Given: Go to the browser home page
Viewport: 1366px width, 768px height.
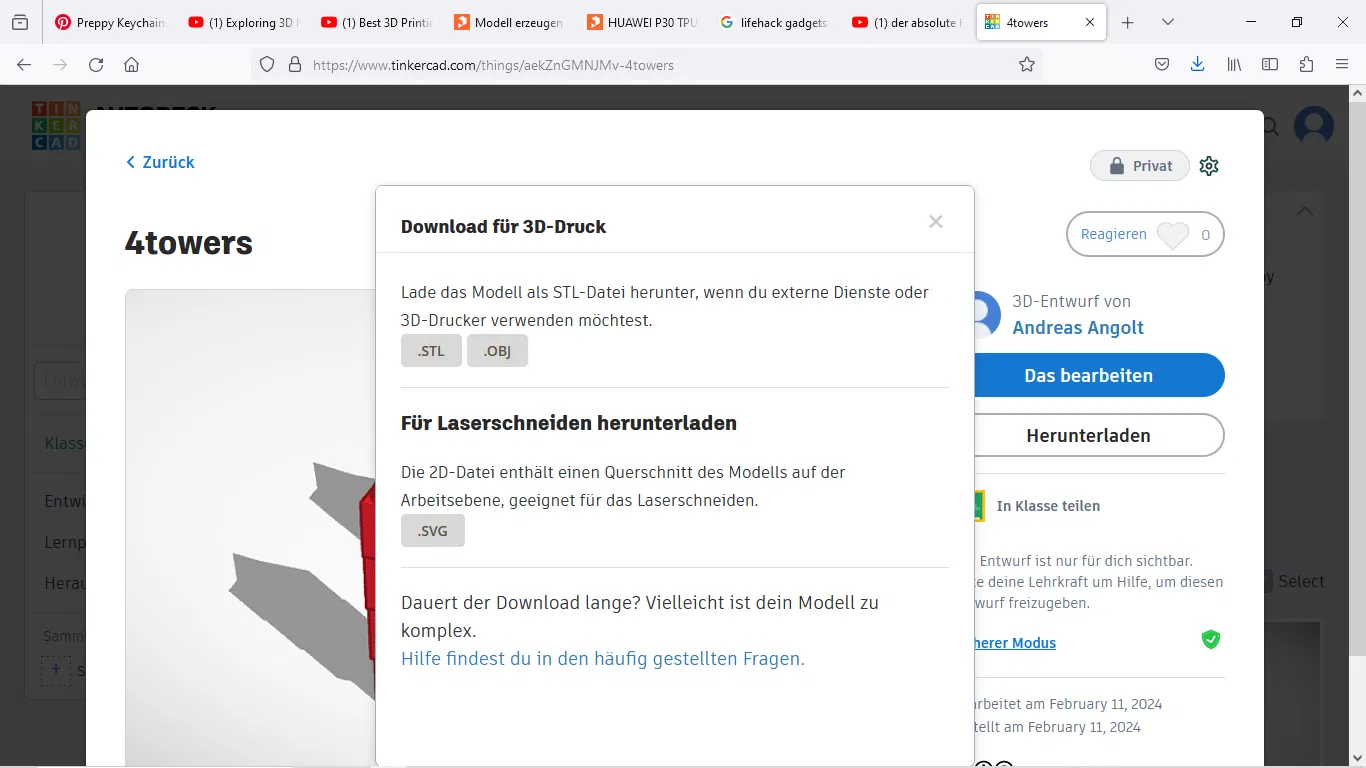Looking at the screenshot, I should tap(131, 64).
